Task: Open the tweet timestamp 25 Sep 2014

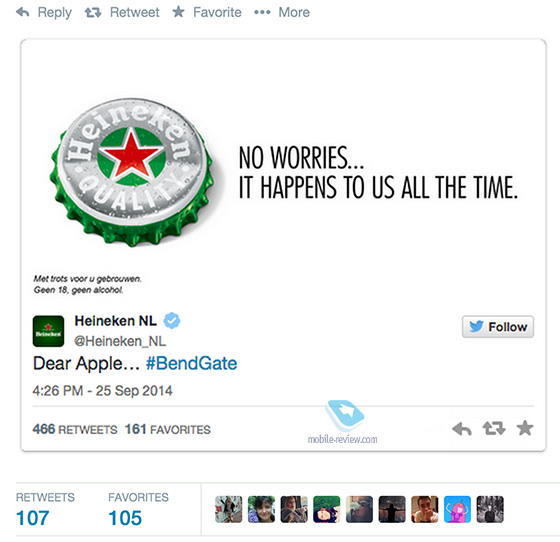Action: [x=102, y=391]
